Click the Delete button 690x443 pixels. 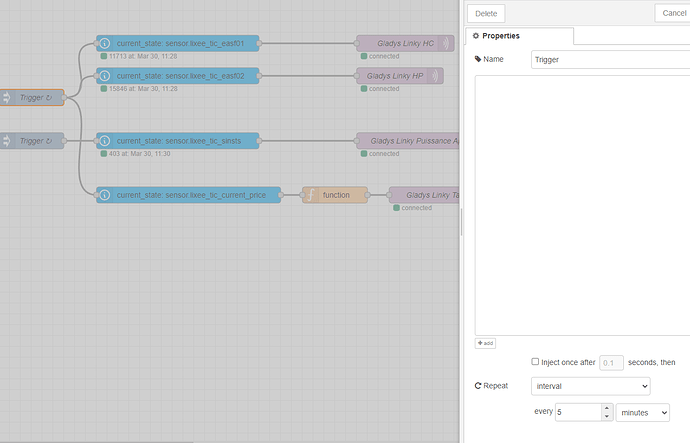pos(486,14)
